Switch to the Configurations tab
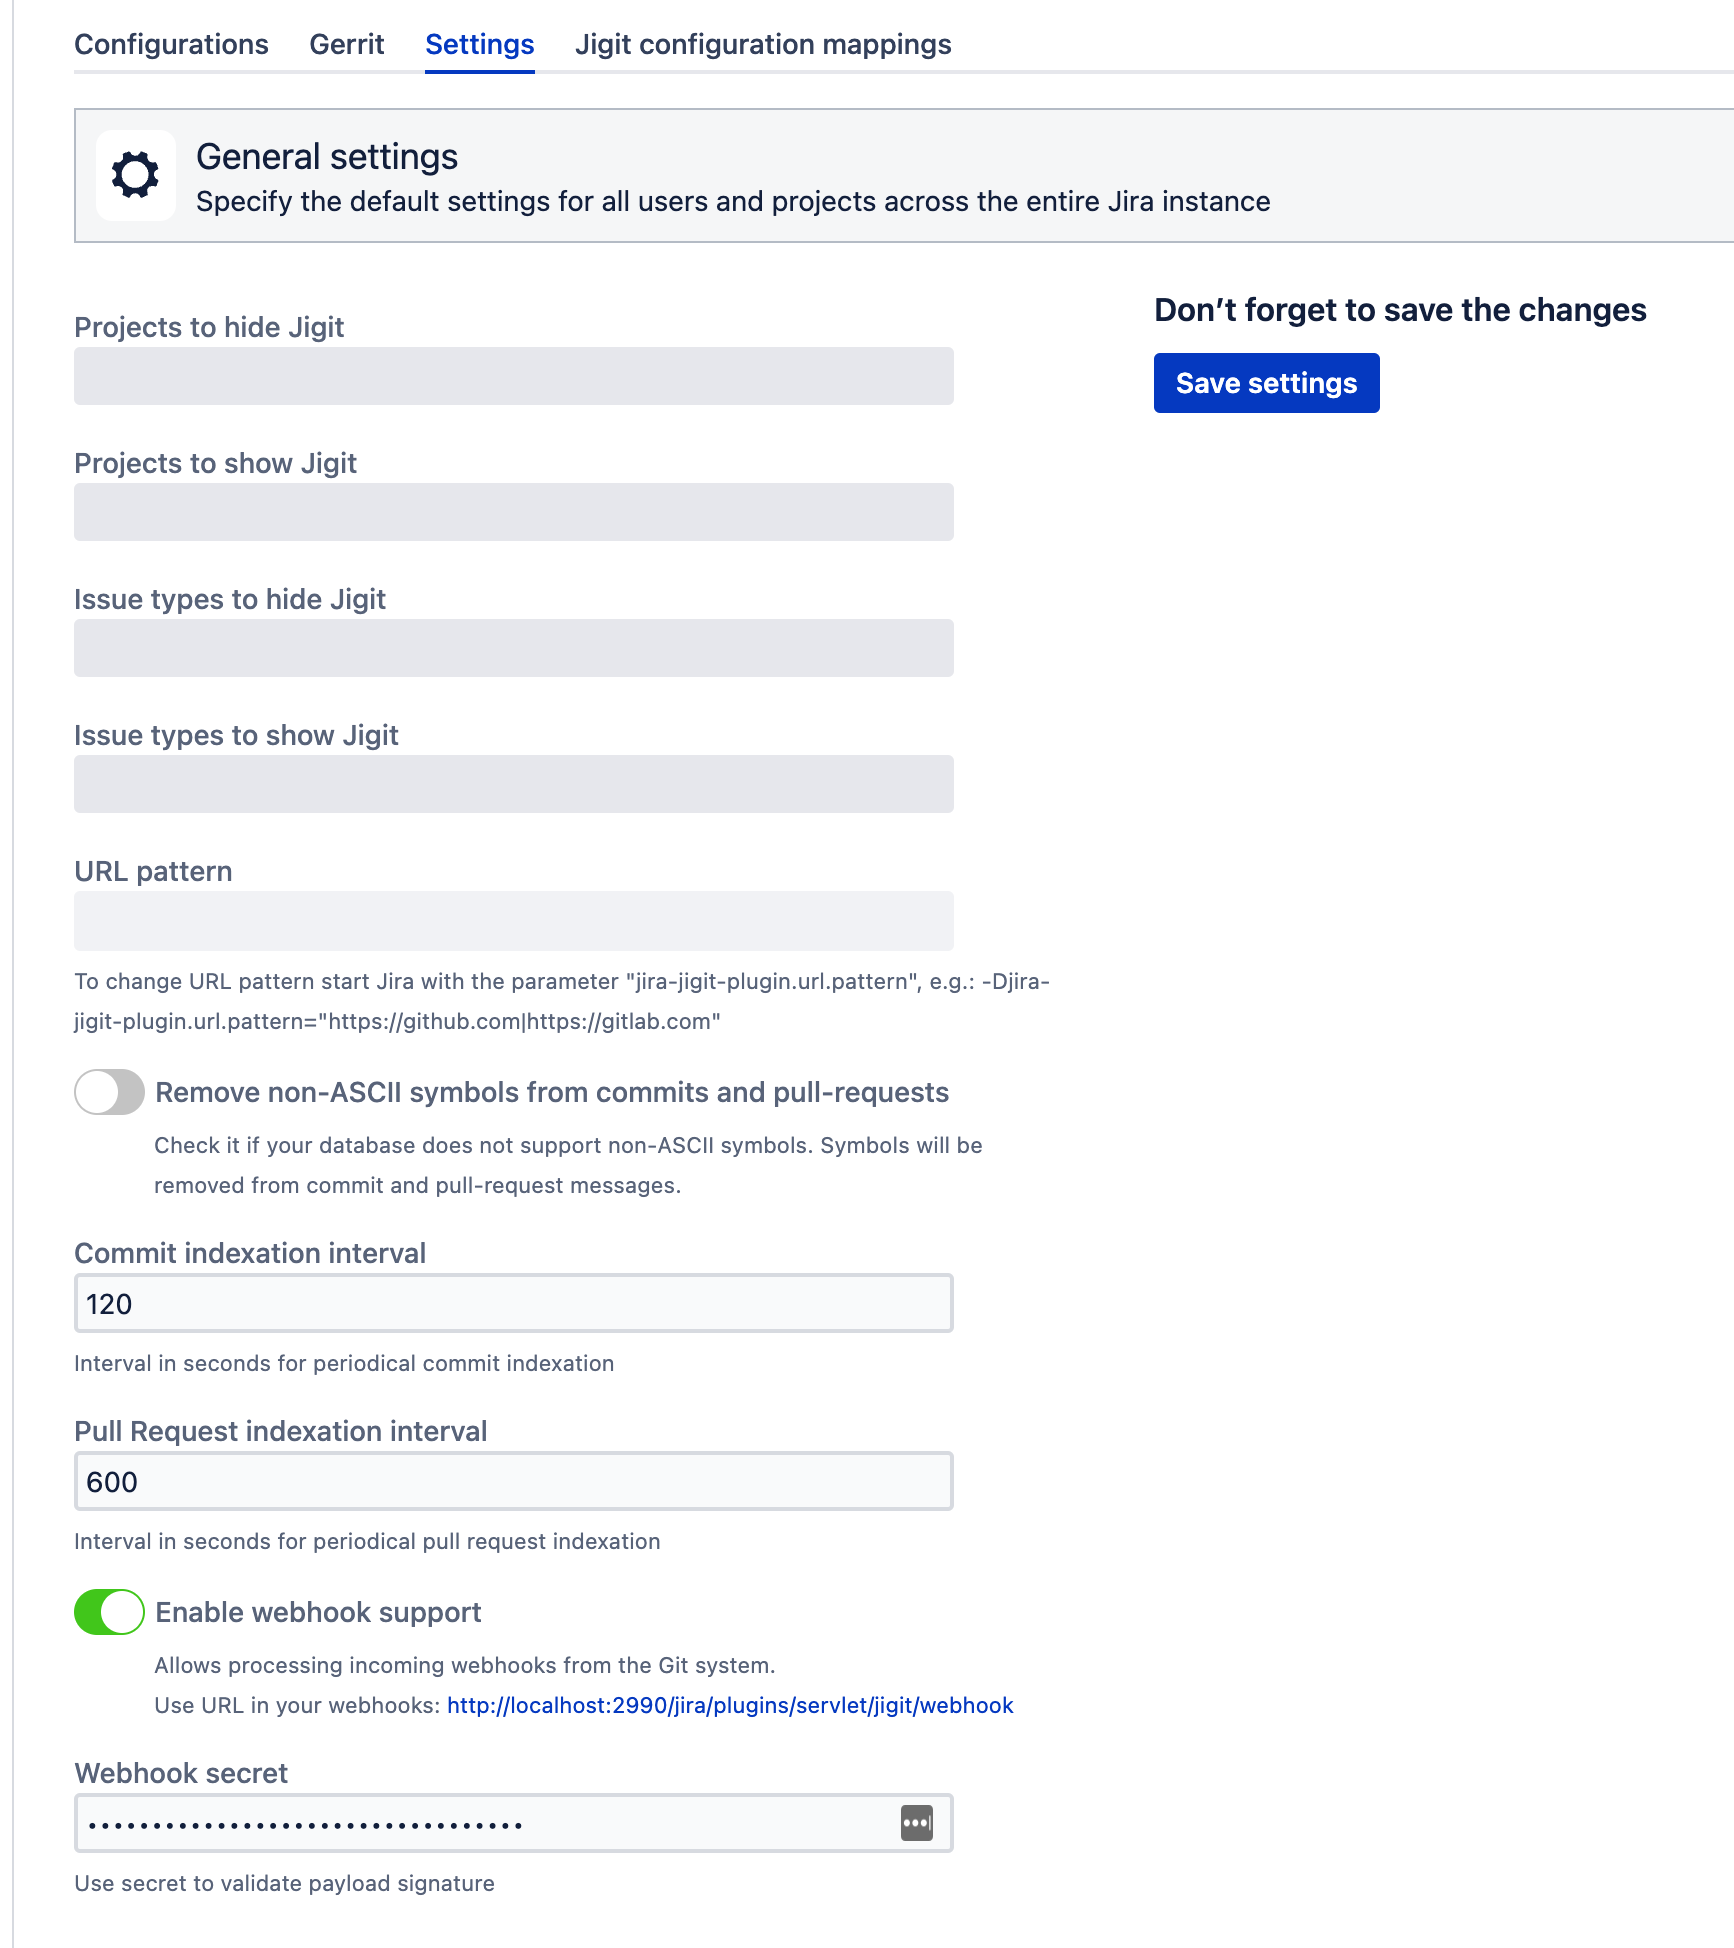Screen dimensions: 1734x1948 171,44
